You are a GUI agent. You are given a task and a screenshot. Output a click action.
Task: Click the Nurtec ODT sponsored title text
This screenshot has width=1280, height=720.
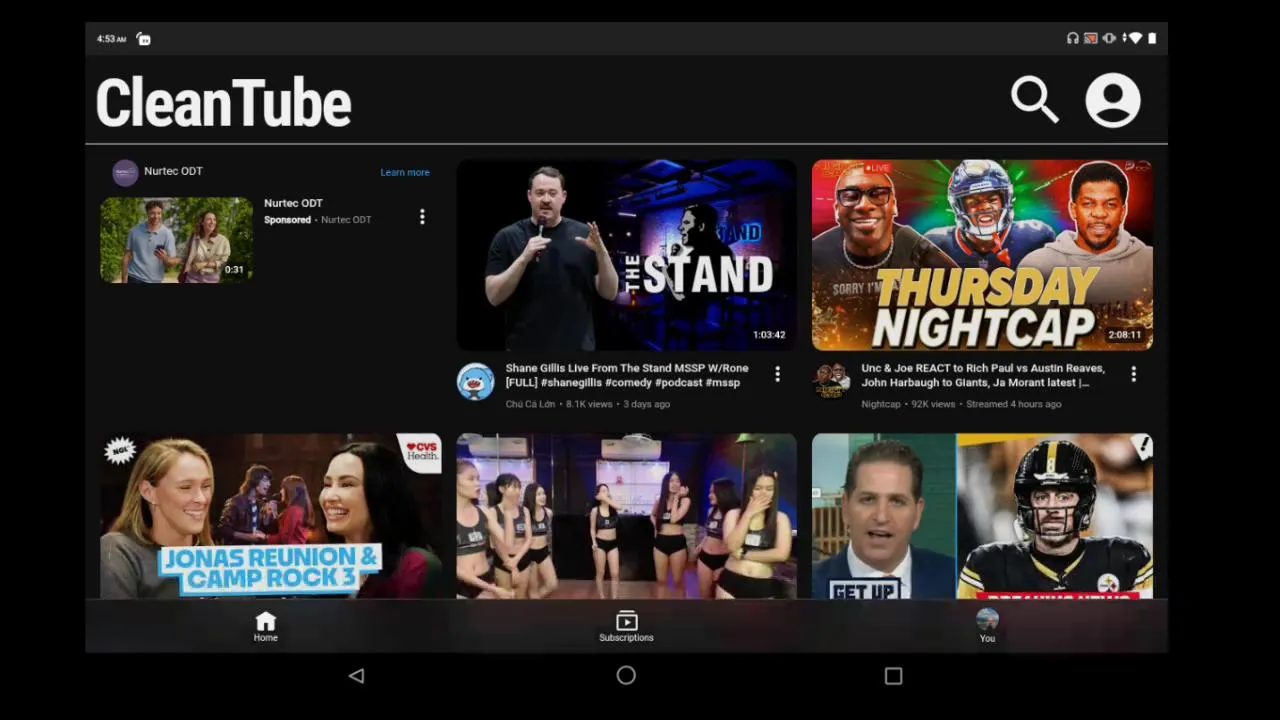(x=293, y=203)
